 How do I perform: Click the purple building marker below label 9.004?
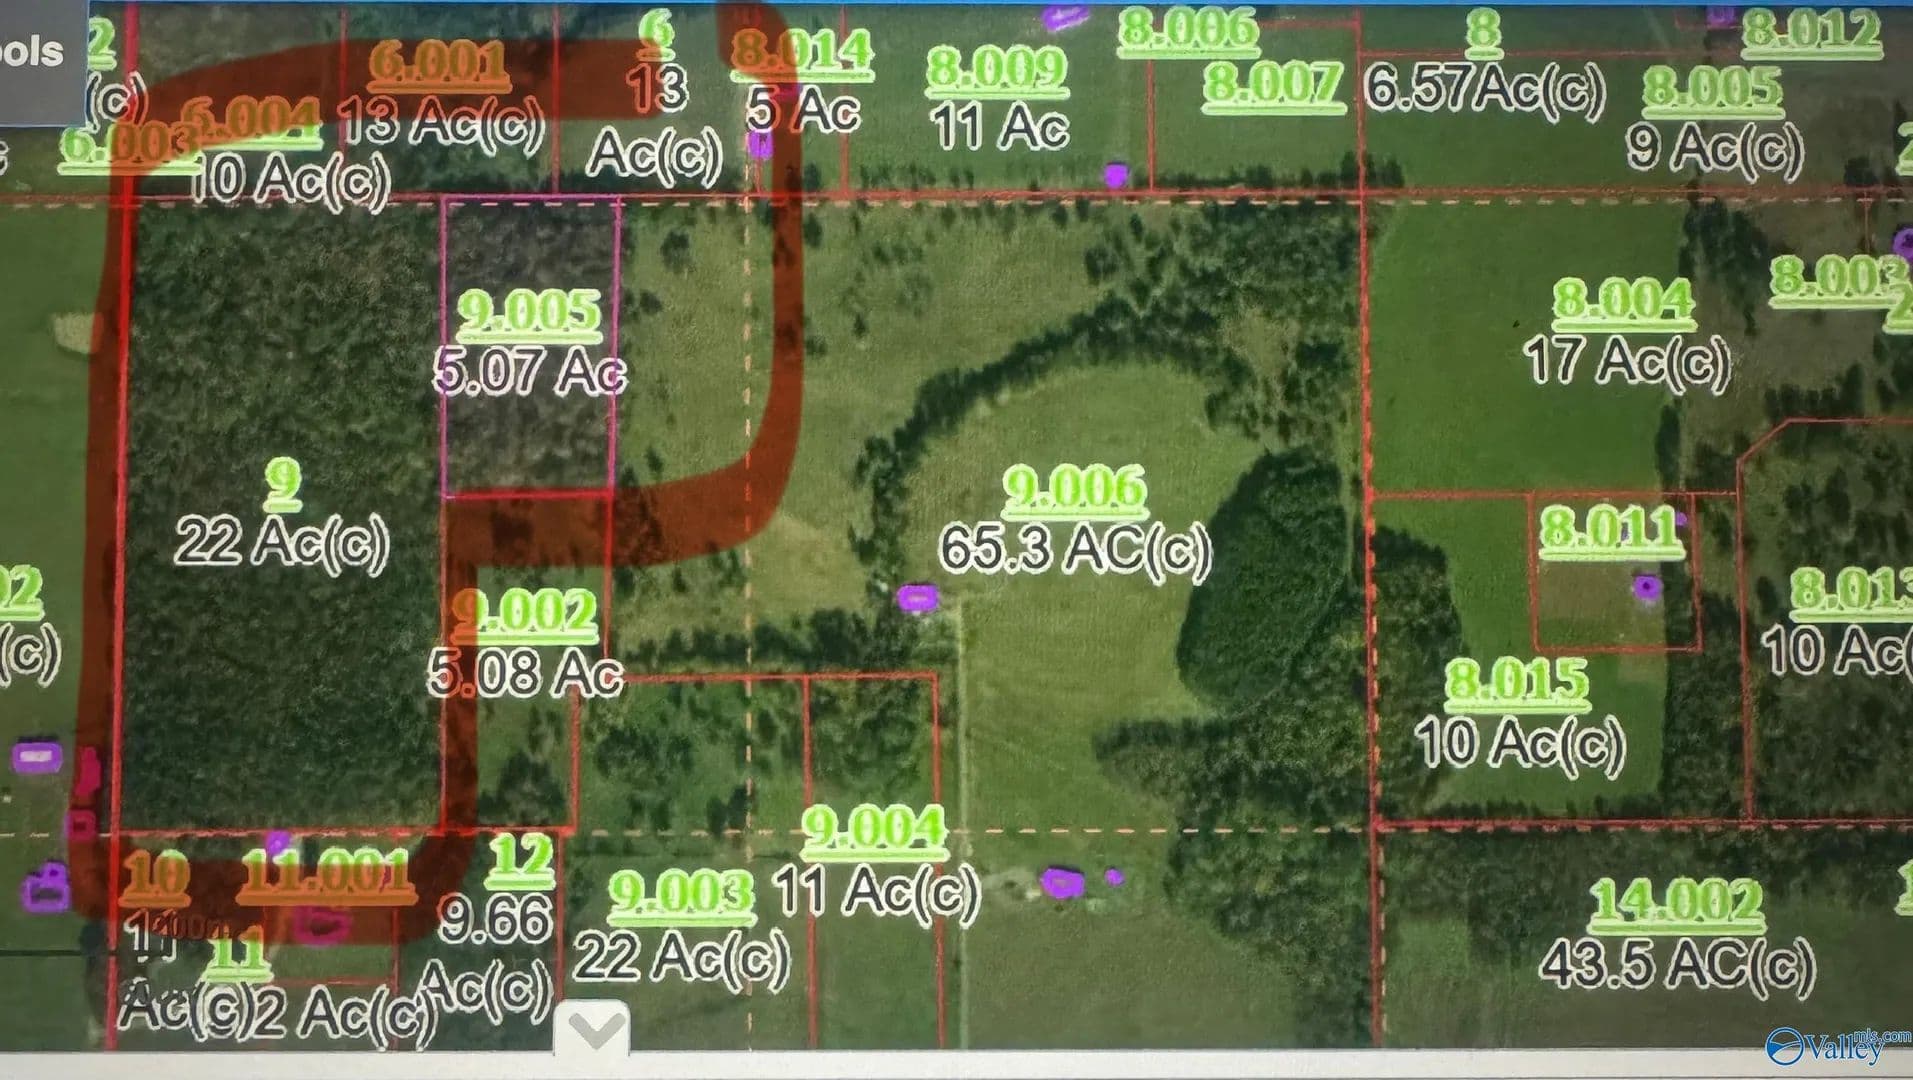tap(1061, 882)
